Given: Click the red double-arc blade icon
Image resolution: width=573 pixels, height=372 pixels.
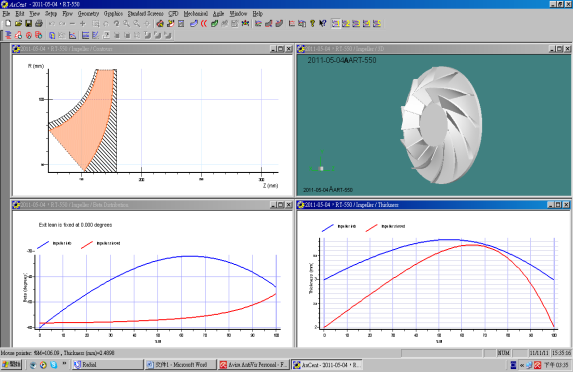Looking at the screenshot, I should point(204,24).
